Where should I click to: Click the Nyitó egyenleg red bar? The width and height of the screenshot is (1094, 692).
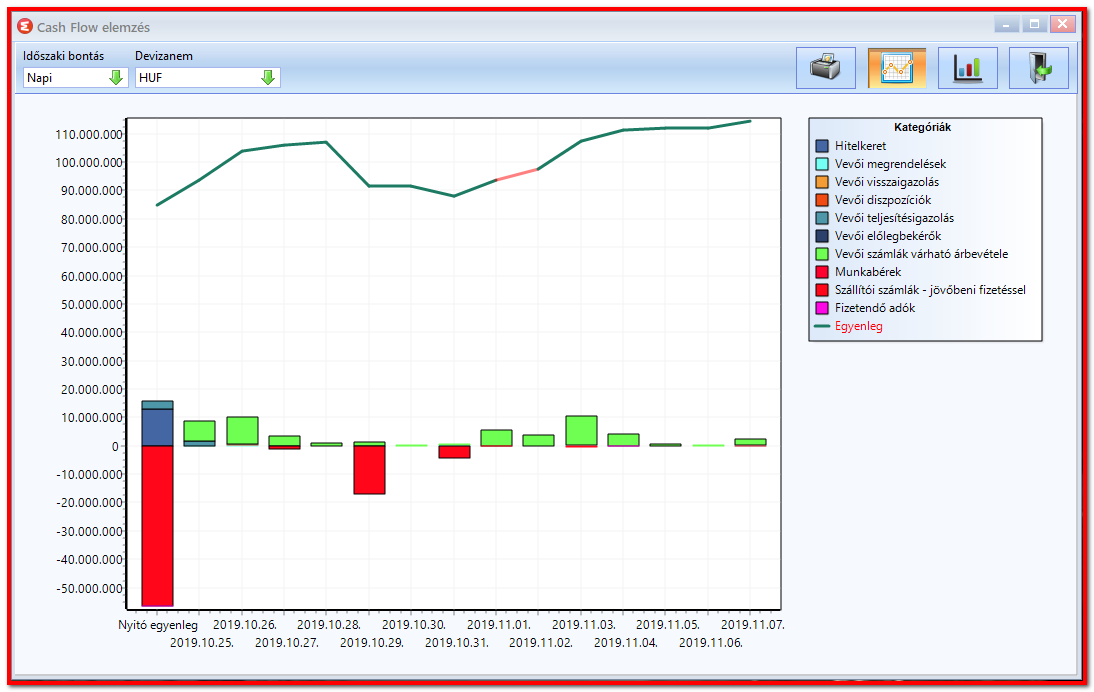[158, 525]
